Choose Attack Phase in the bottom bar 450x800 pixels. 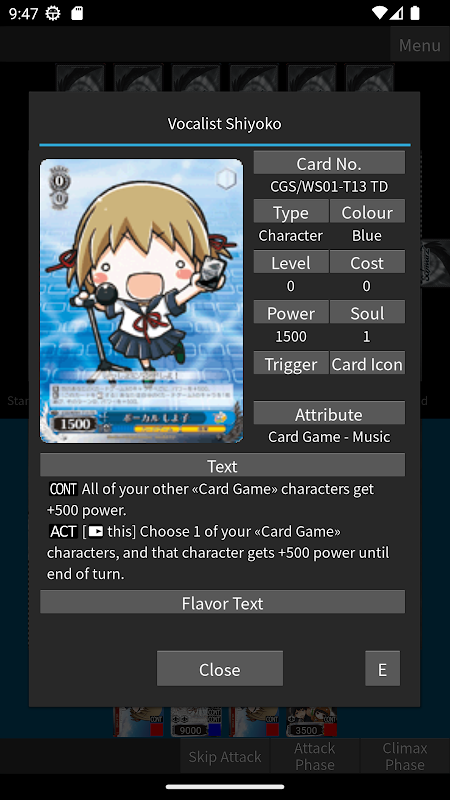tap(314, 756)
